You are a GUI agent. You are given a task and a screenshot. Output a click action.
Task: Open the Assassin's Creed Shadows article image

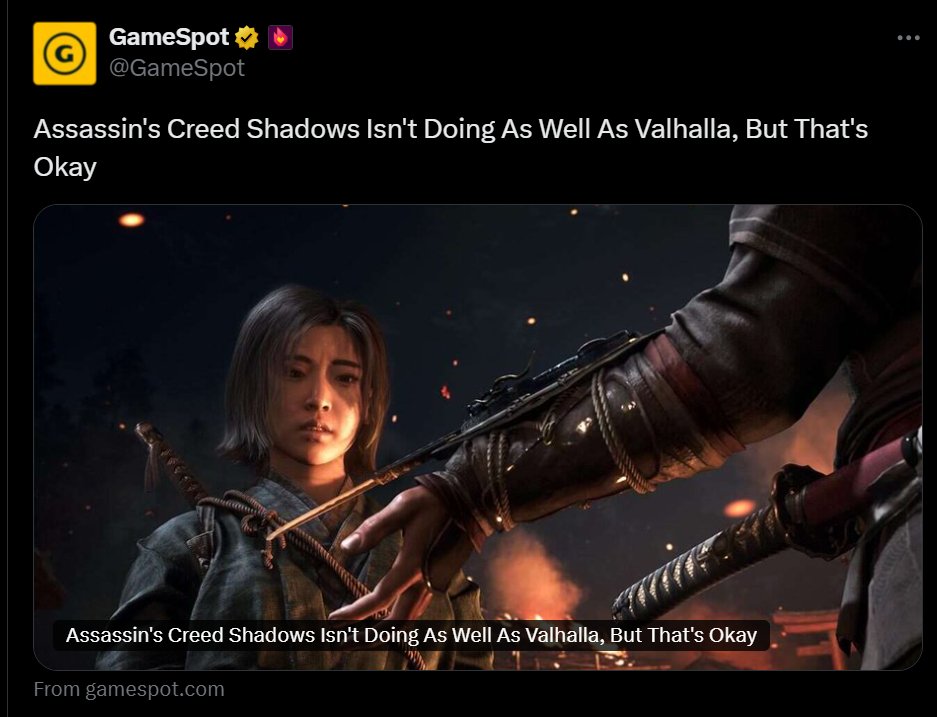click(478, 437)
